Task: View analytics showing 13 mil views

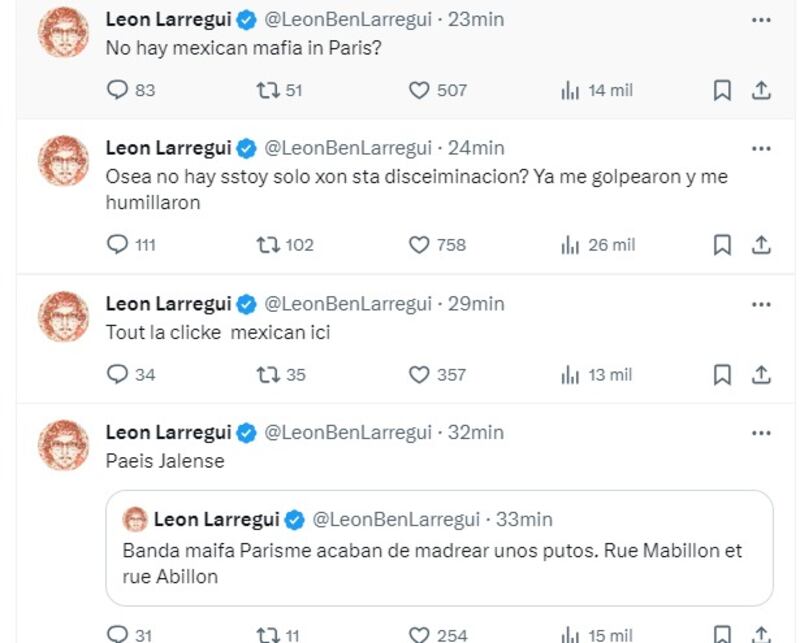Action: [x=596, y=375]
